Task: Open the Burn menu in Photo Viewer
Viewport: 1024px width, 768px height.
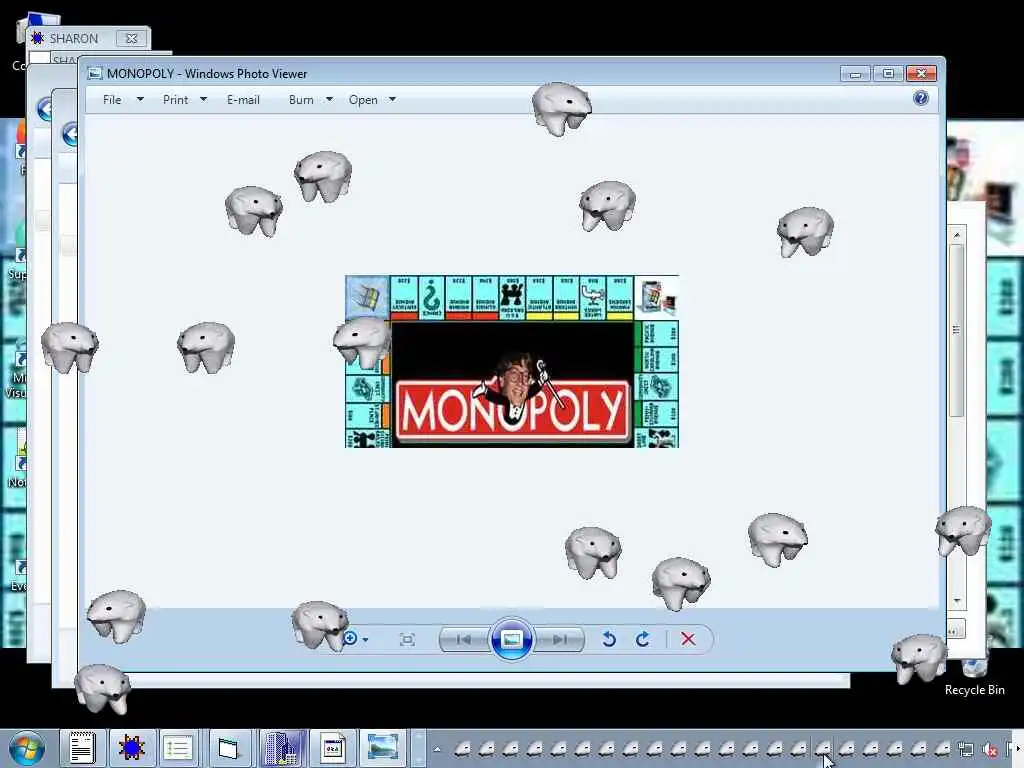Action: point(311,100)
